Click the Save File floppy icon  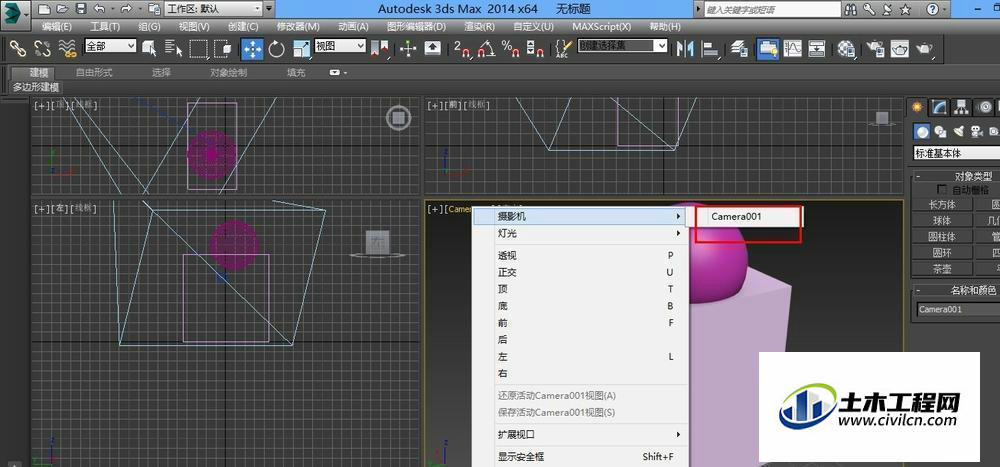click(x=81, y=9)
